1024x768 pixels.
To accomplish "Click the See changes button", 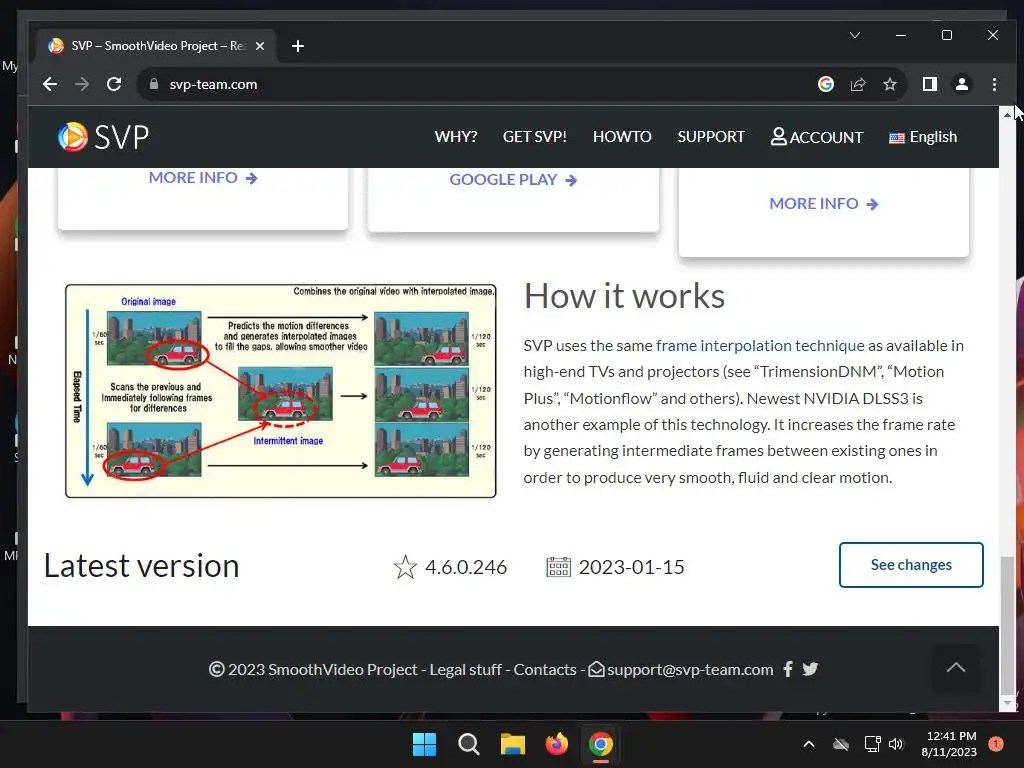I will point(911,565).
